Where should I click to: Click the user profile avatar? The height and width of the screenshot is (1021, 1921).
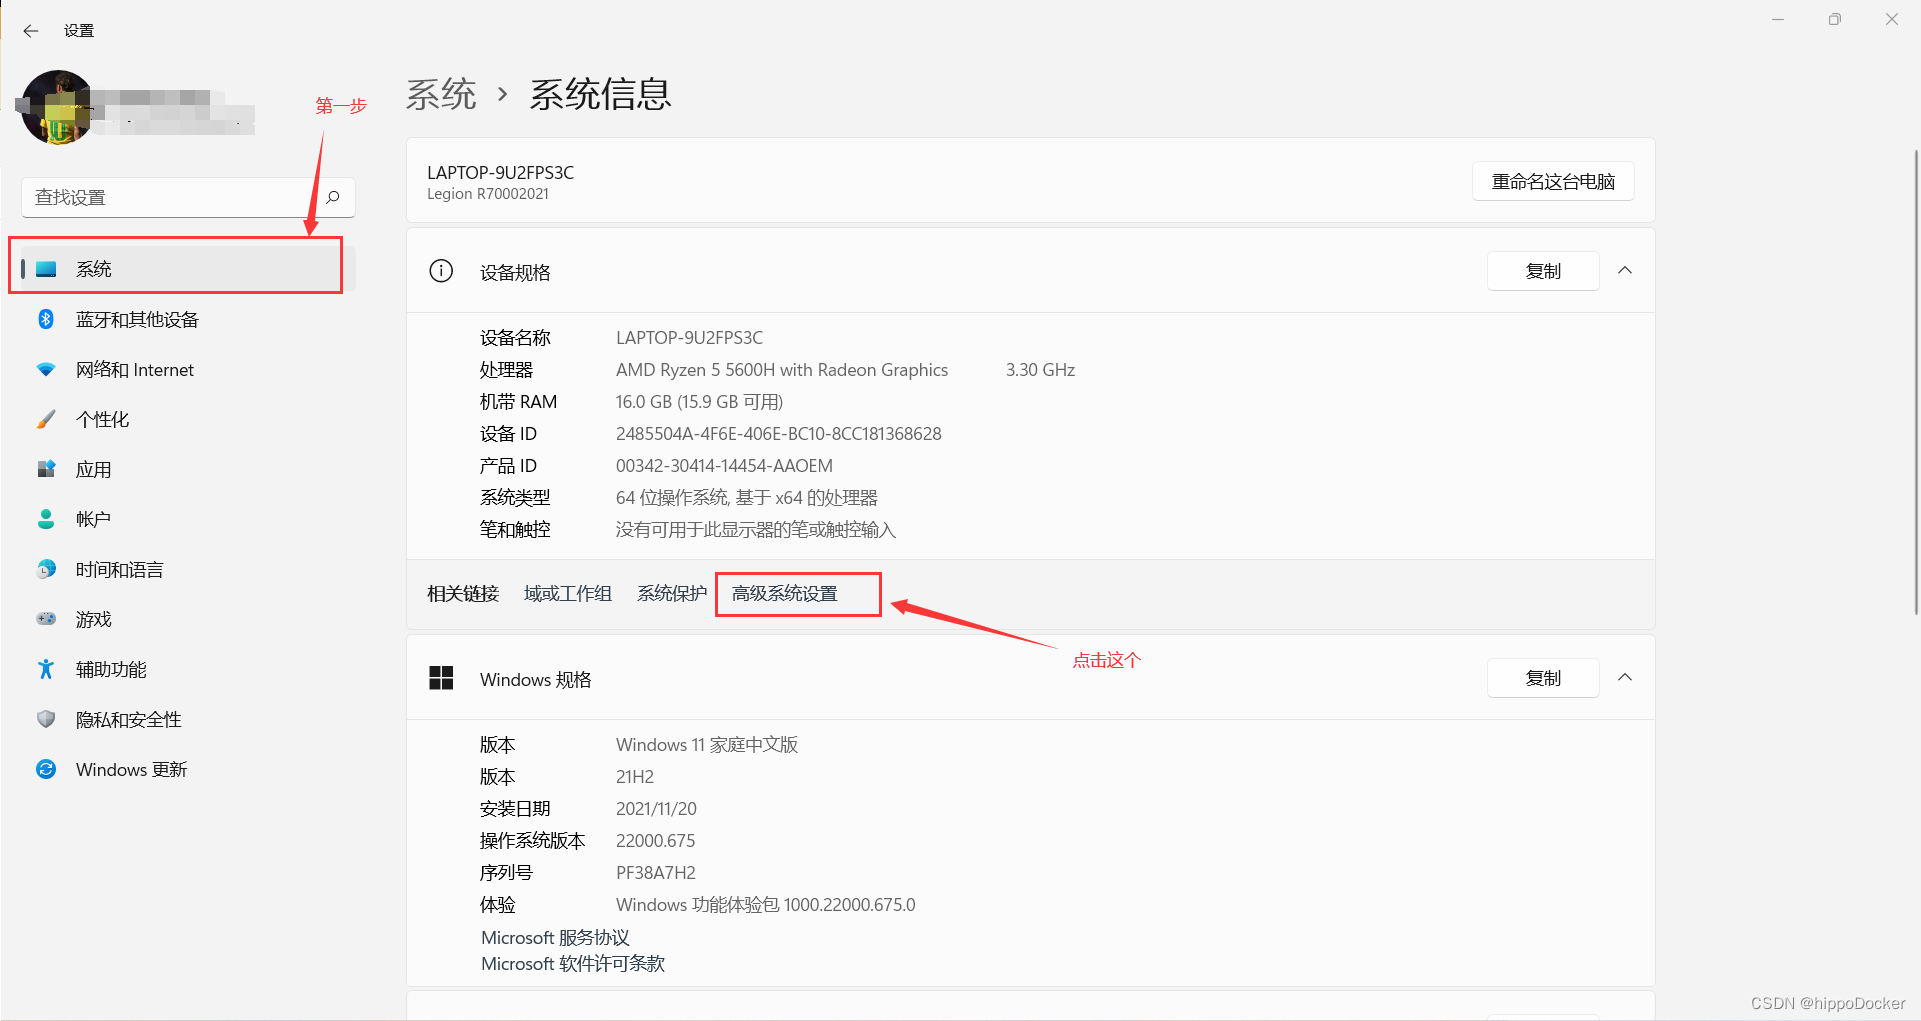pyautogui.click(x=58, y=107)
